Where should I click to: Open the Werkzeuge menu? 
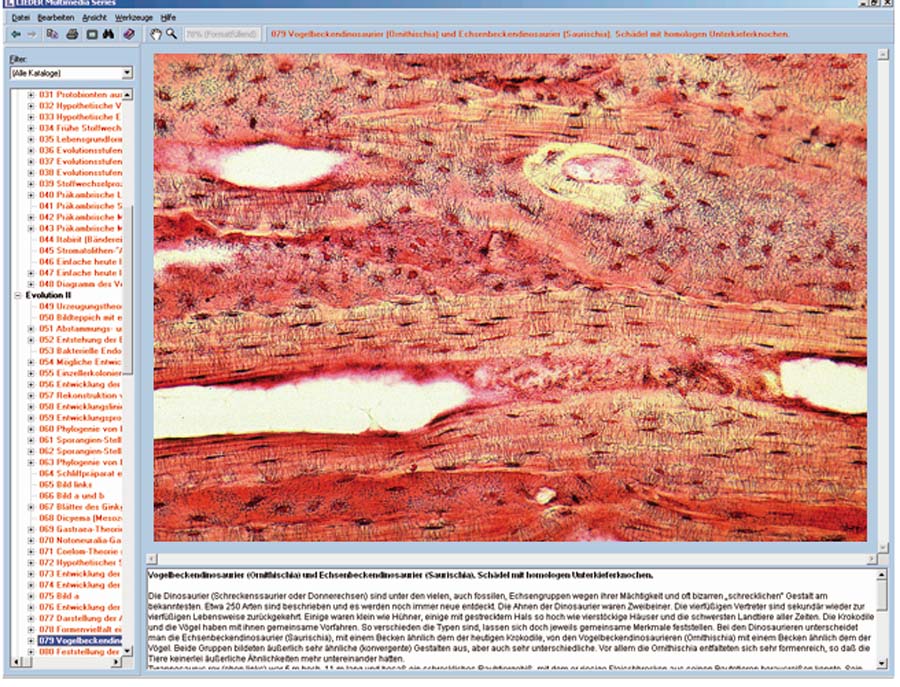[x=134, y=18]
